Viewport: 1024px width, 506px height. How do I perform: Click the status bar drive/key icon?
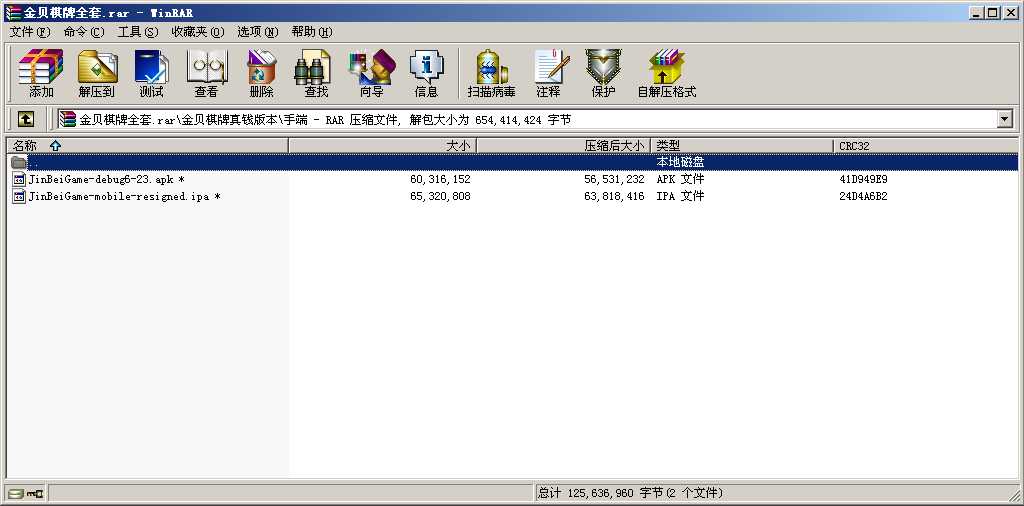coord(26,494)
